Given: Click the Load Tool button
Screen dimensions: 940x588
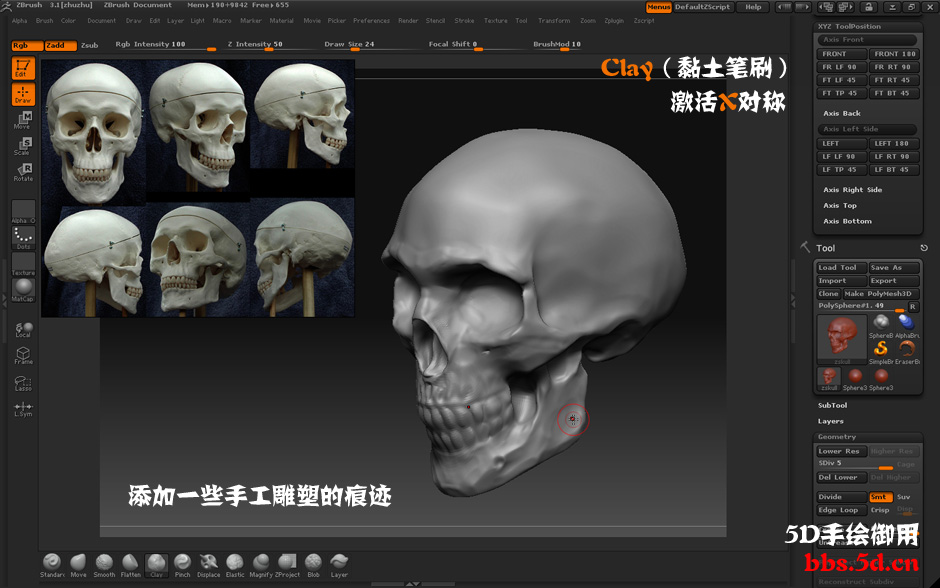Looking at the screenshot, I should click(841, 267).
